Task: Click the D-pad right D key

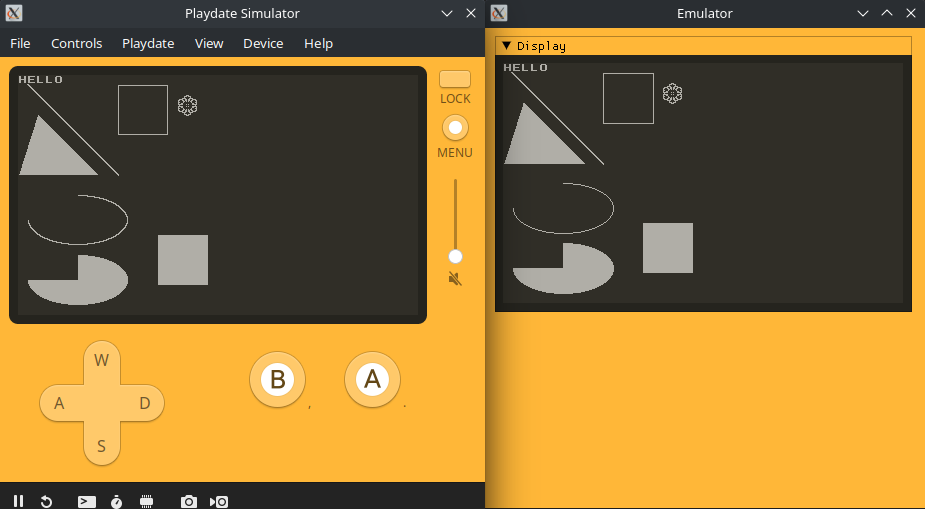Action: pyautogui.click(x=145, y=403)
